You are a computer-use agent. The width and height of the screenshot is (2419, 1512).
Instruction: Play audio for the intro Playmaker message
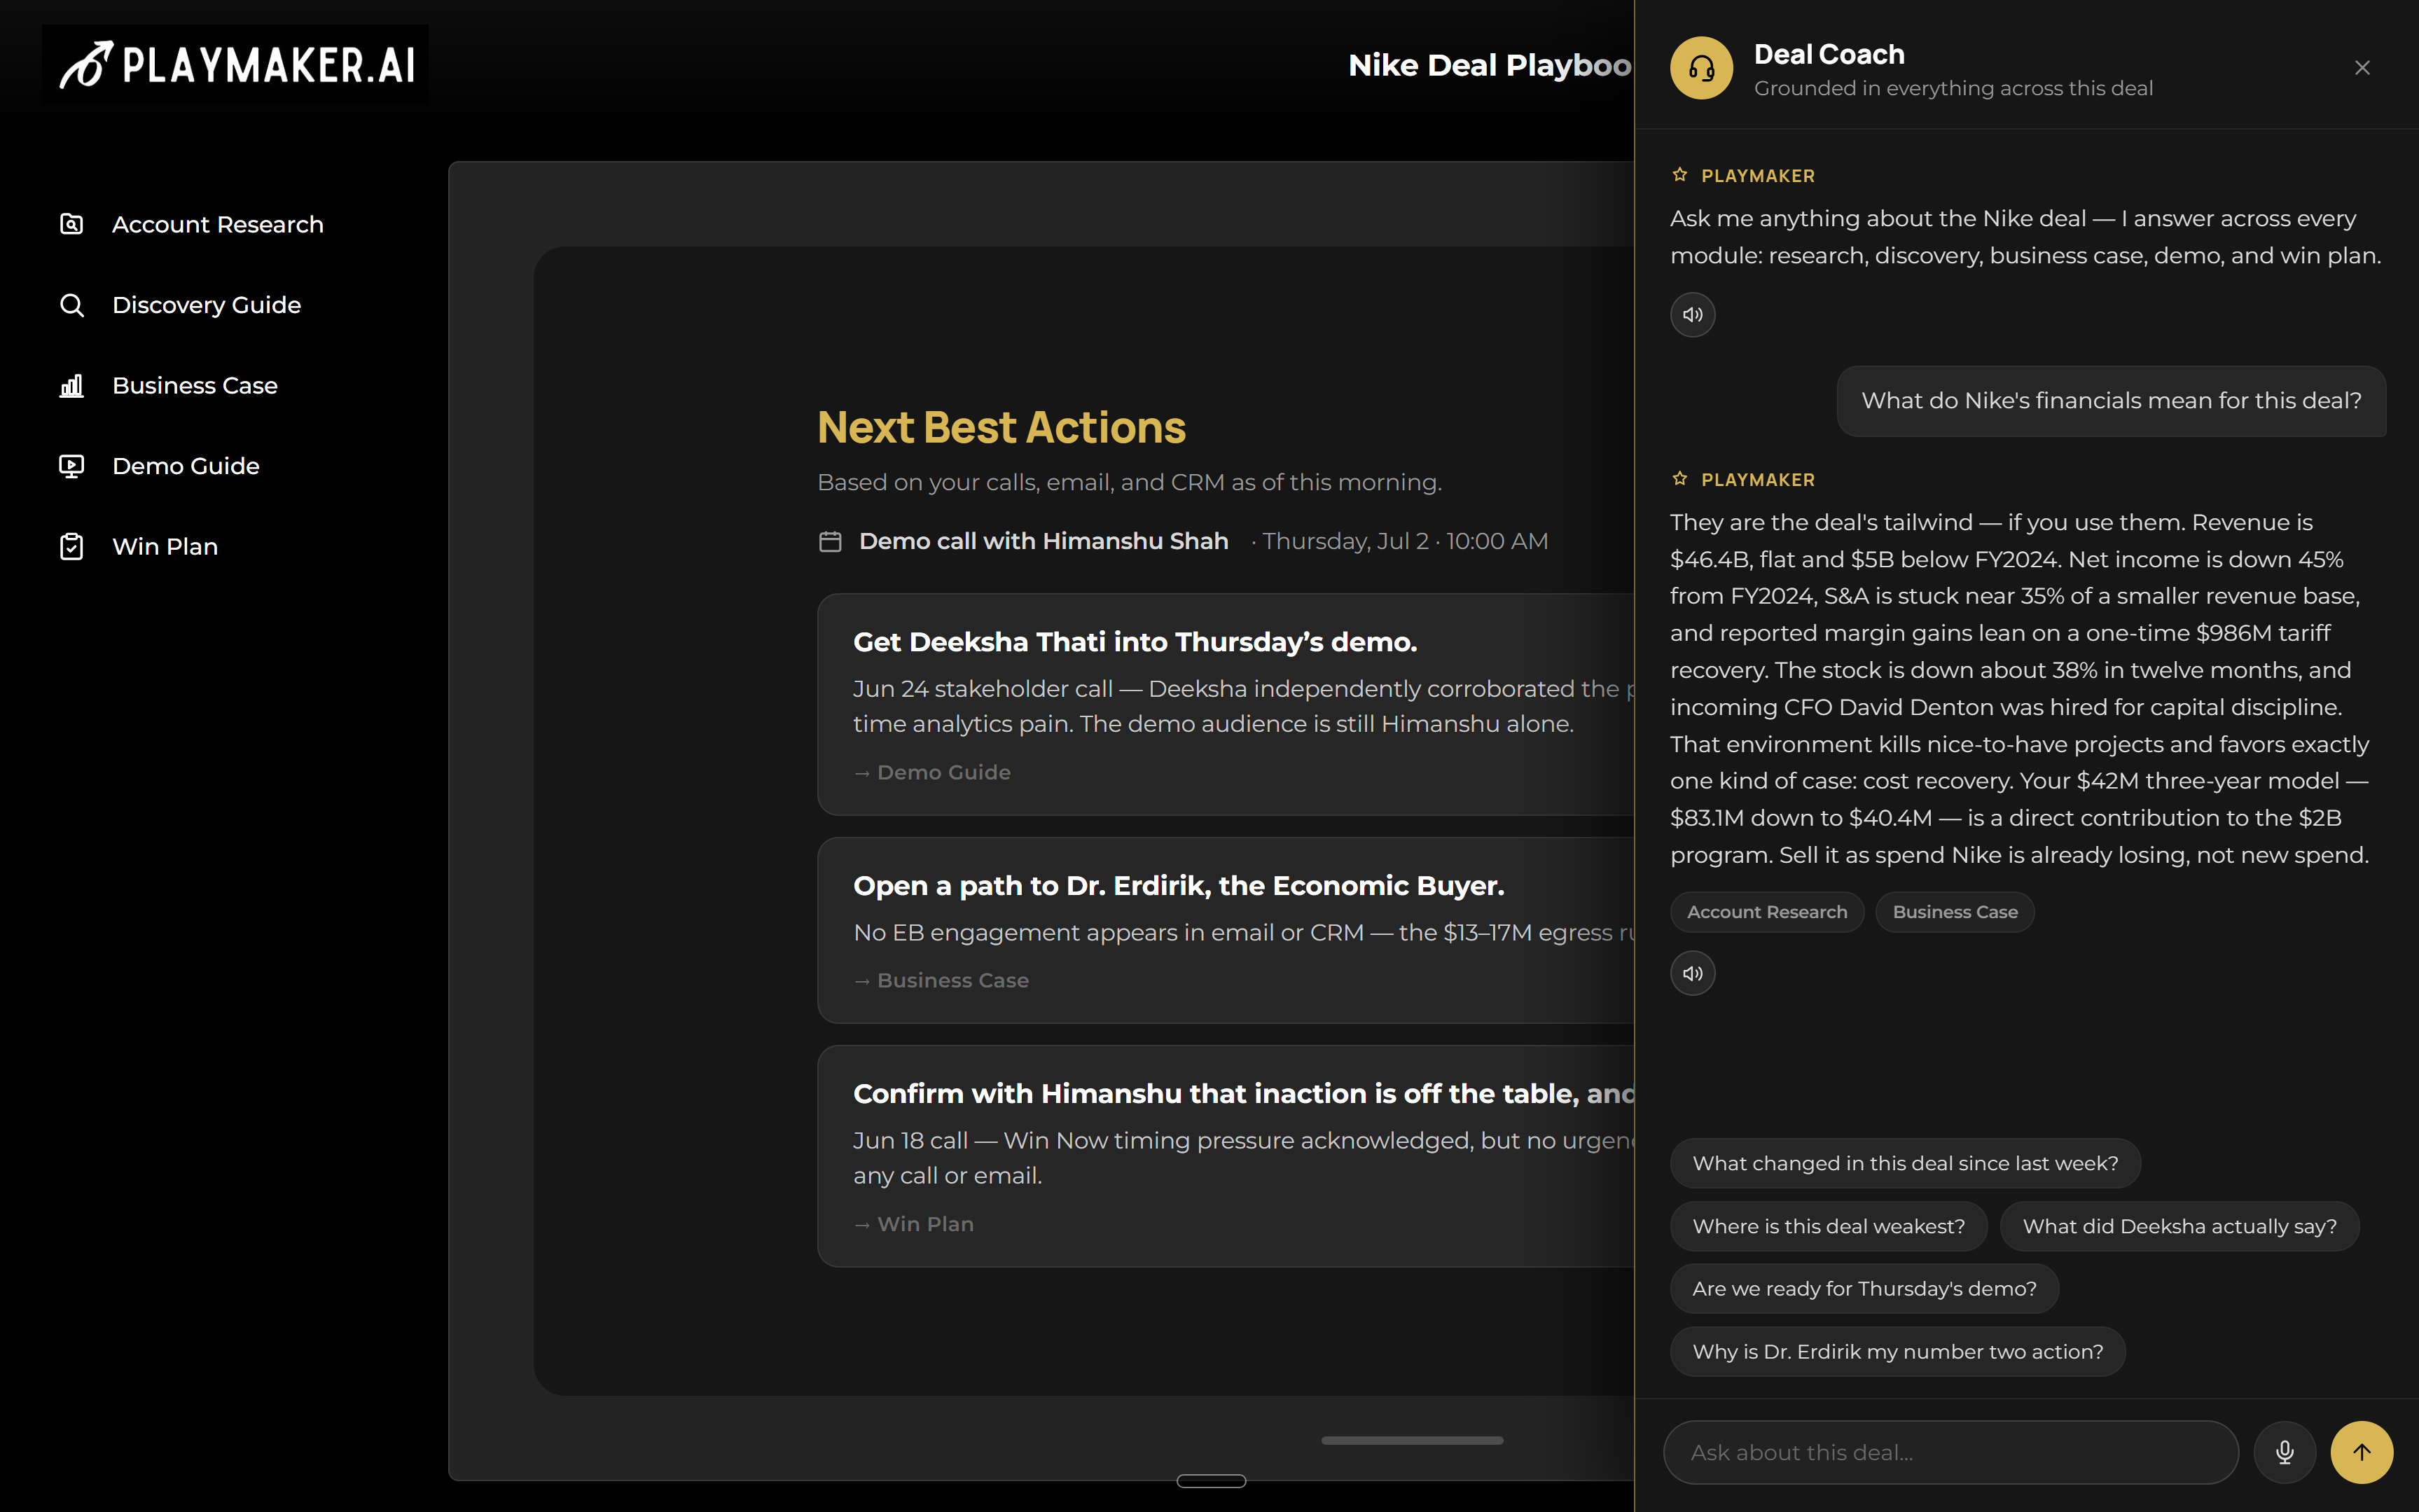1692,314
